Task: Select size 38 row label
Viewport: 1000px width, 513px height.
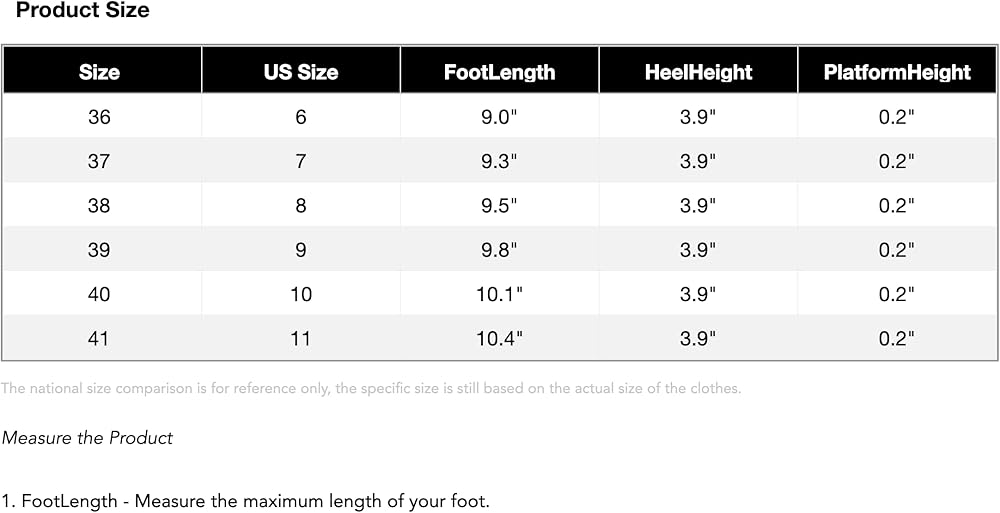Action: [x=99, y=205]
